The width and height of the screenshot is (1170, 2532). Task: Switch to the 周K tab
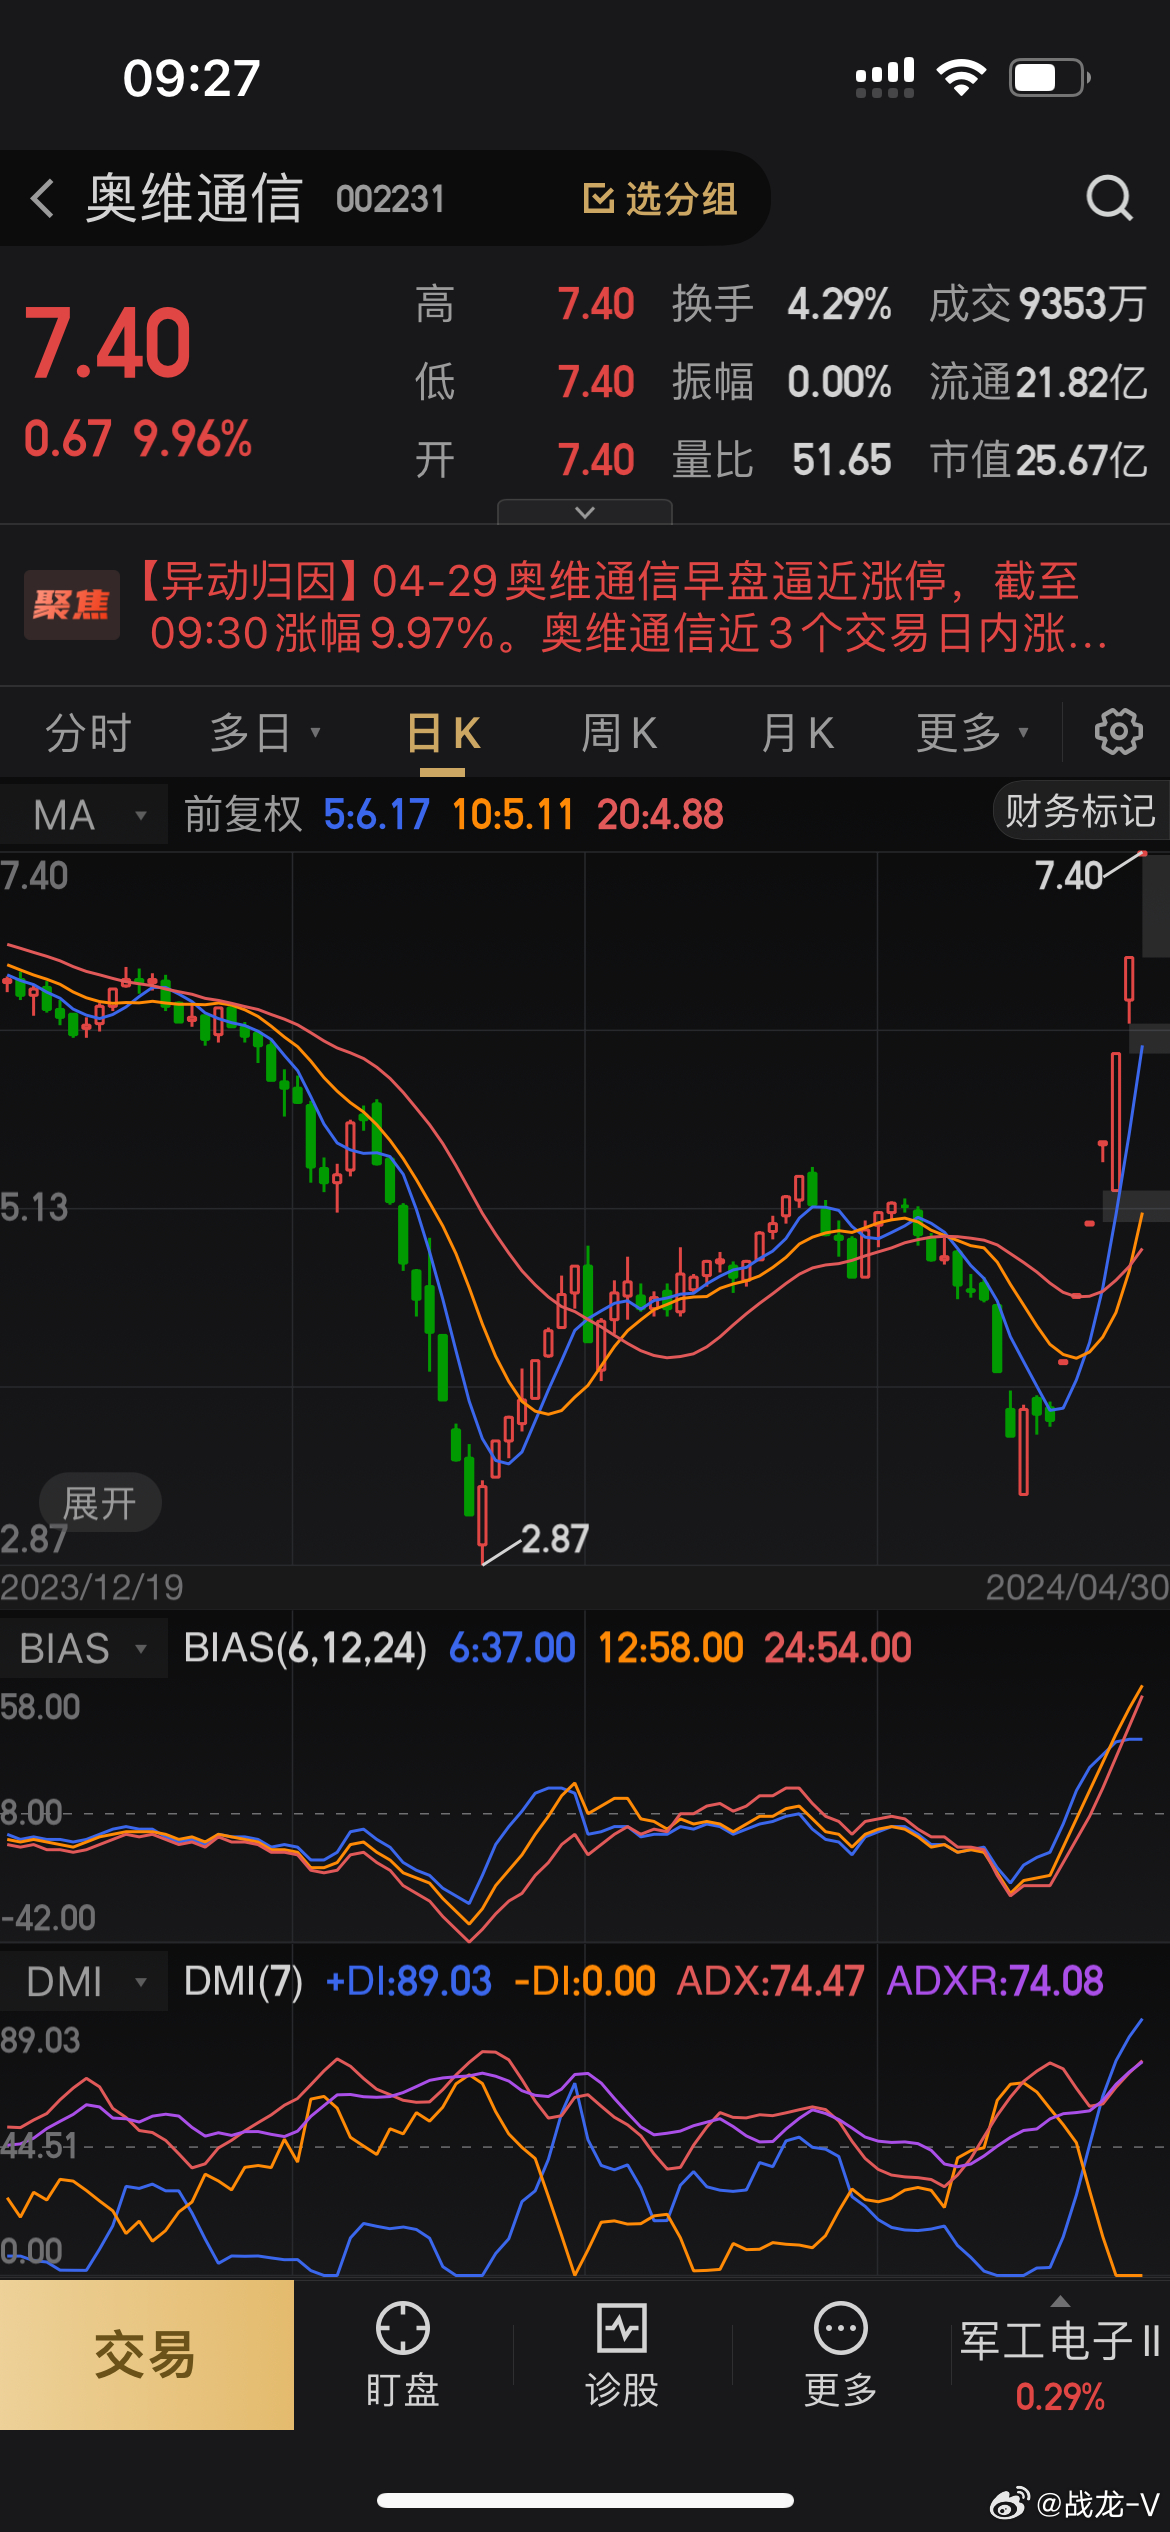[x=619, y=733]
